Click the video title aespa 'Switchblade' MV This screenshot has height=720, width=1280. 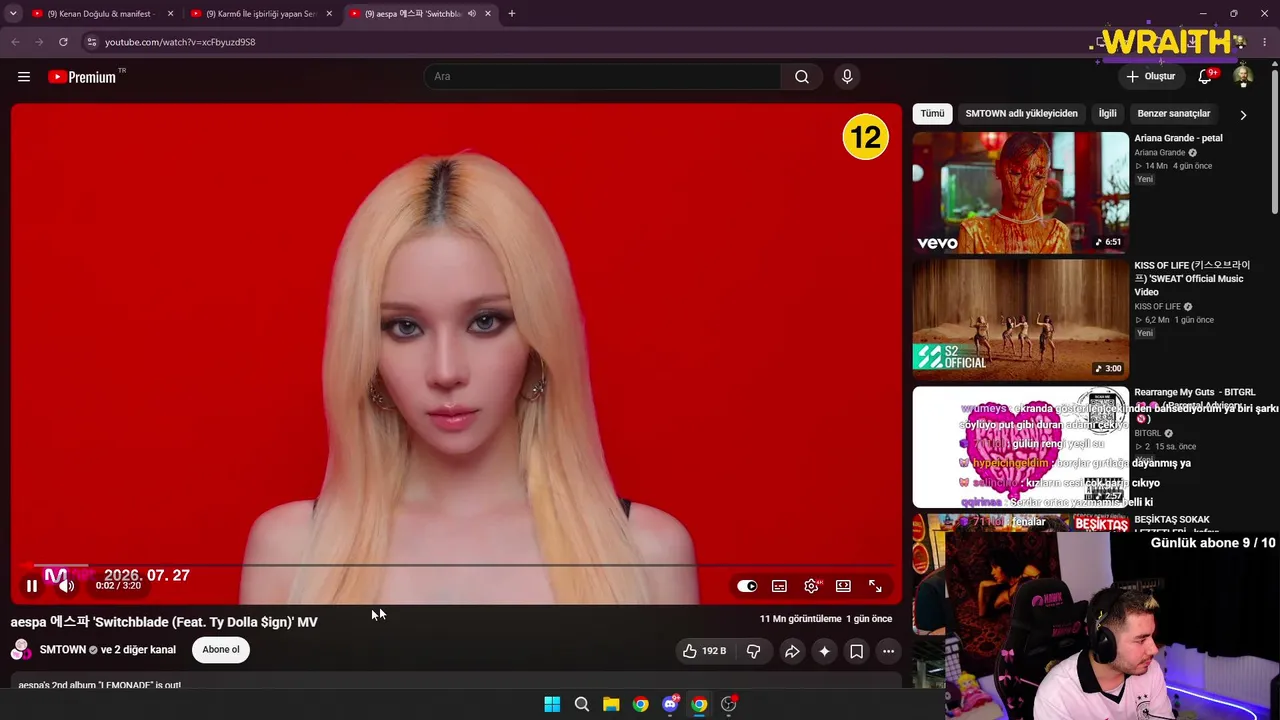164,622
